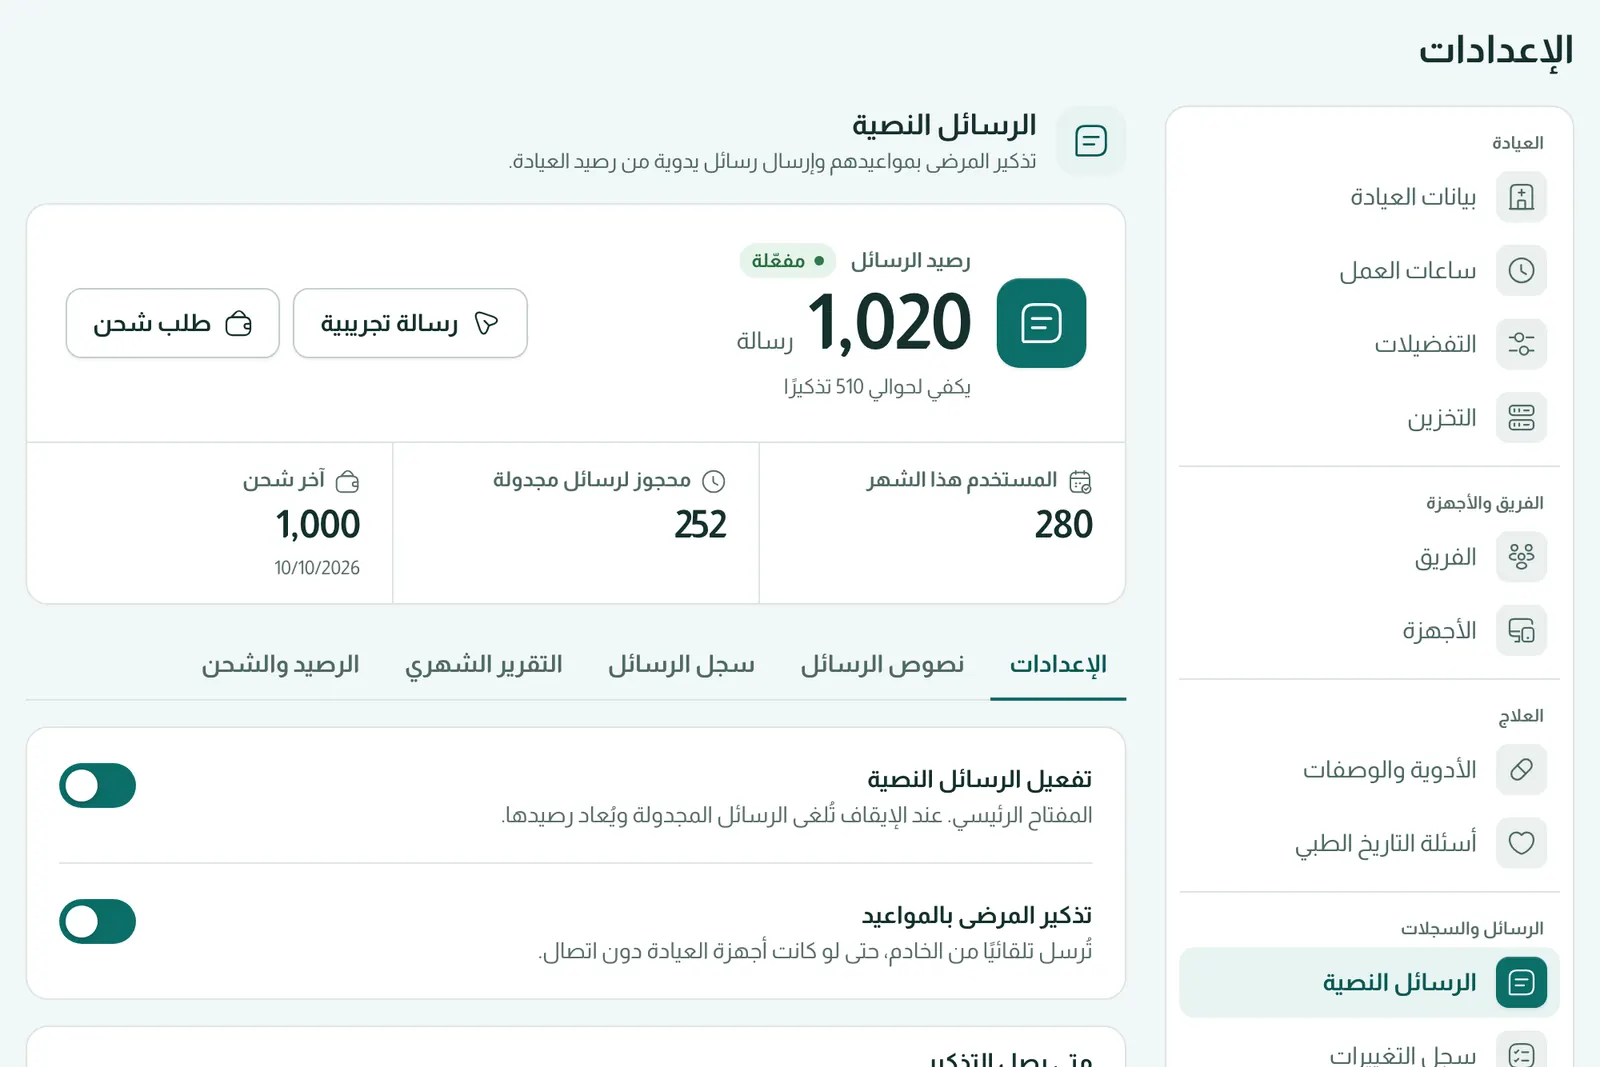Open the الرصيد والشحن tab
The image size is (1600, 1067).
[x=281, y=665]
